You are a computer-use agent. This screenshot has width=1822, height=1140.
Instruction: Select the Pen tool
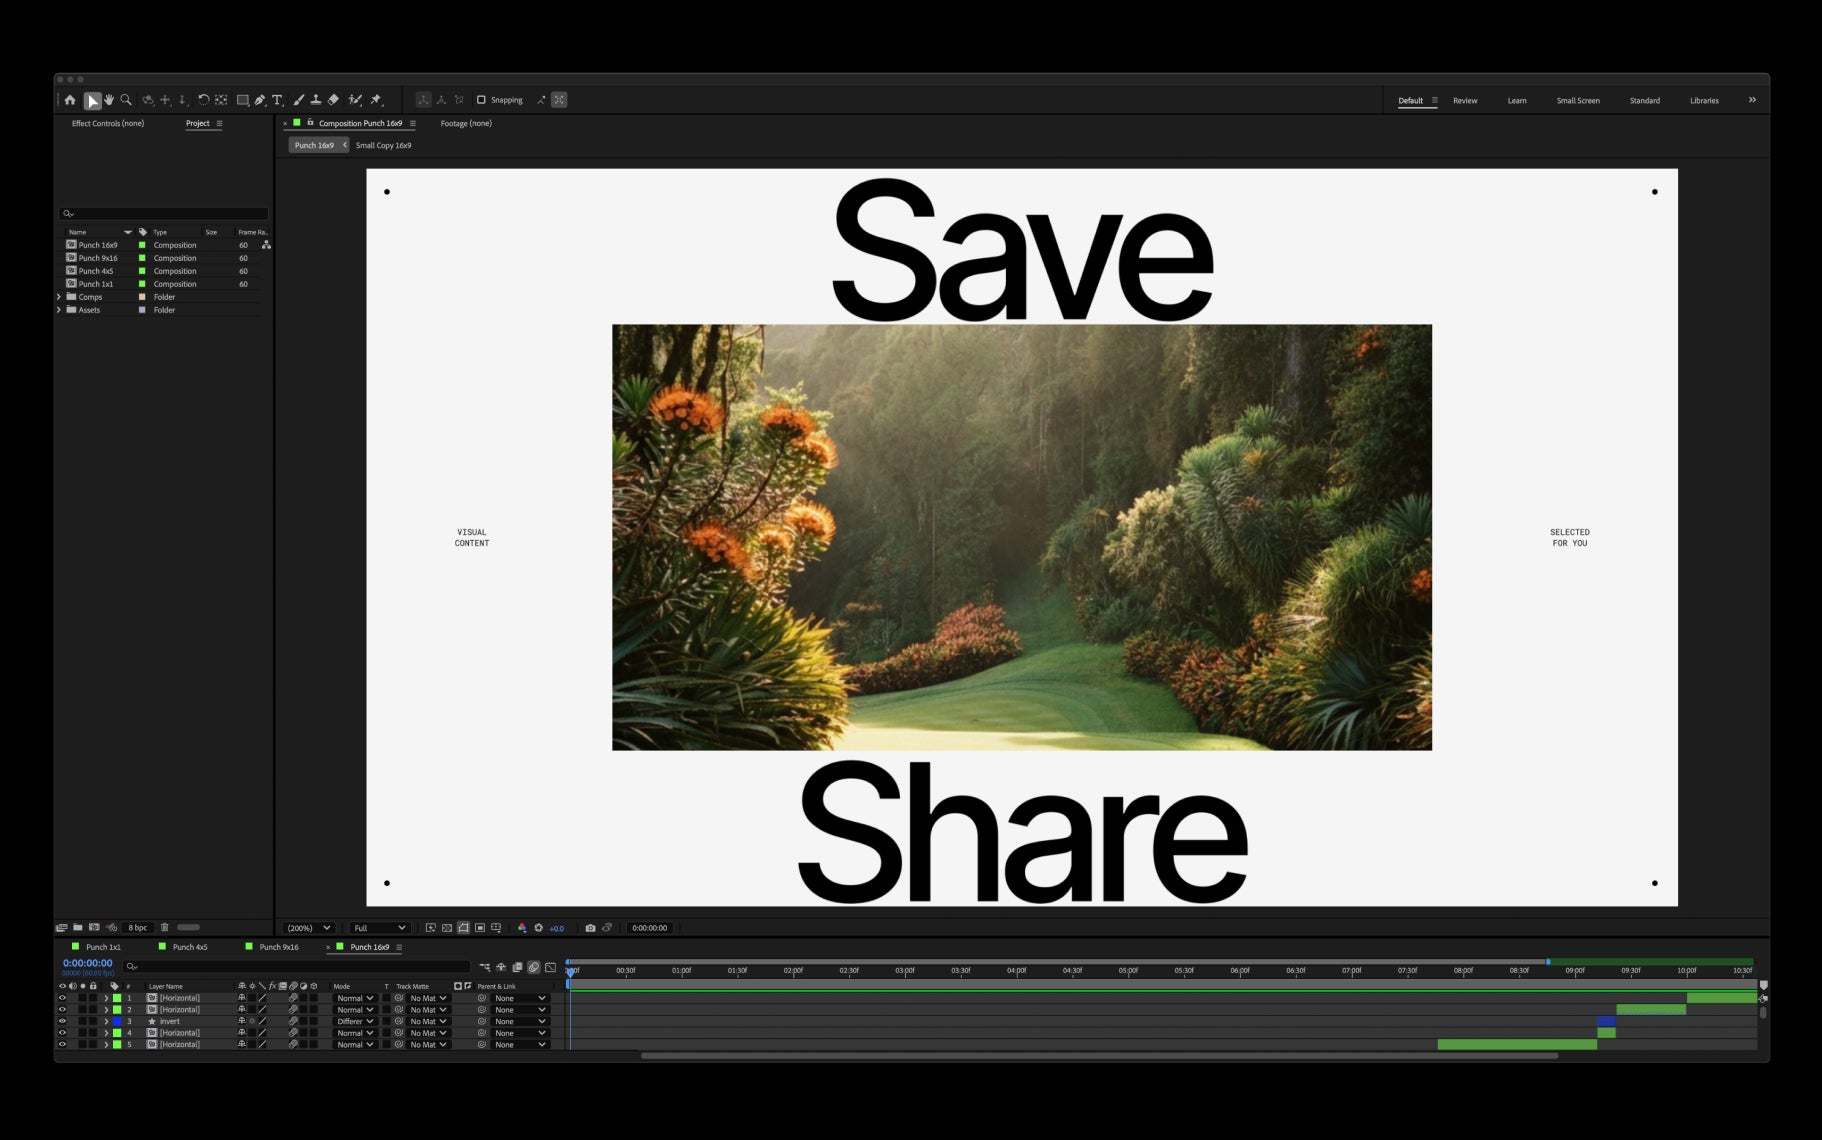tap(260, 100)
